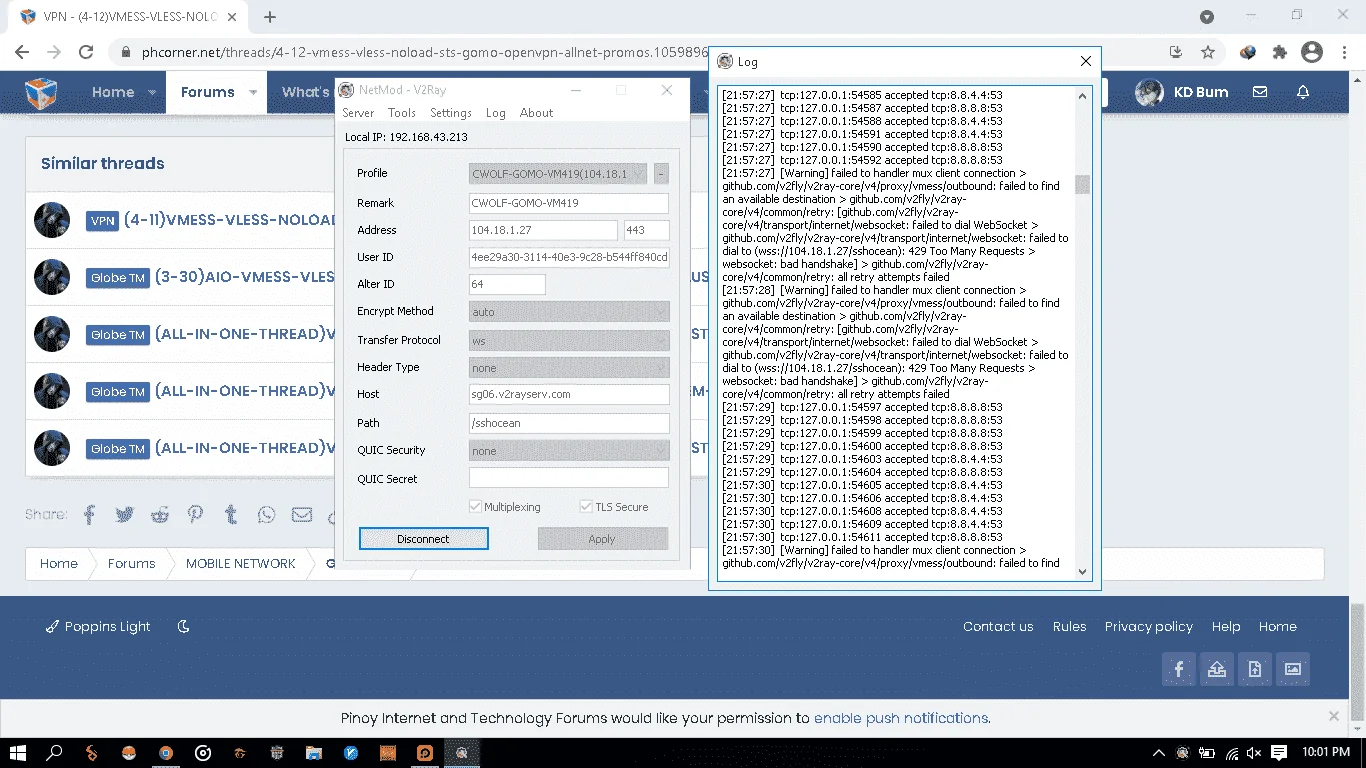Open the Log menu in NetMod
This screenshot has width=1366, height=768.
[x=496, y=113]
